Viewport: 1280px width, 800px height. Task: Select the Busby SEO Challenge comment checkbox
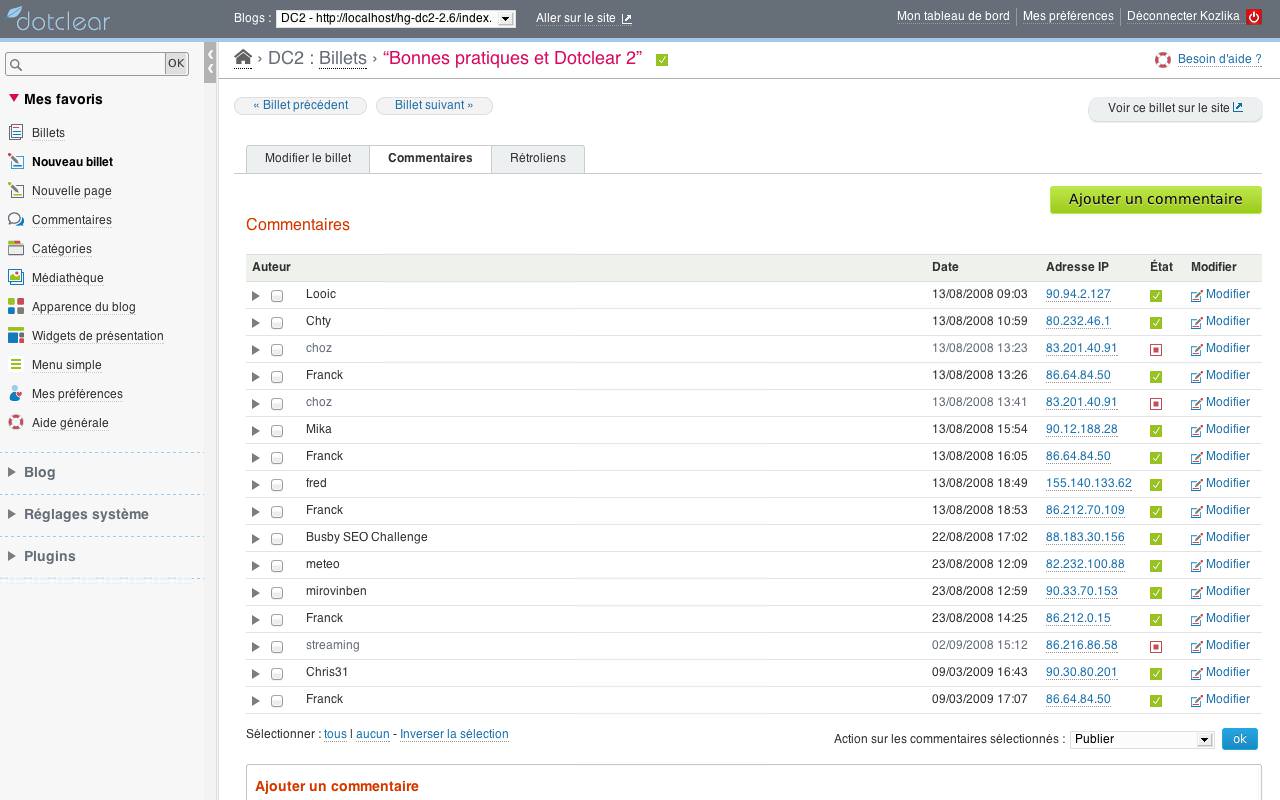click(x=277, y=539)
